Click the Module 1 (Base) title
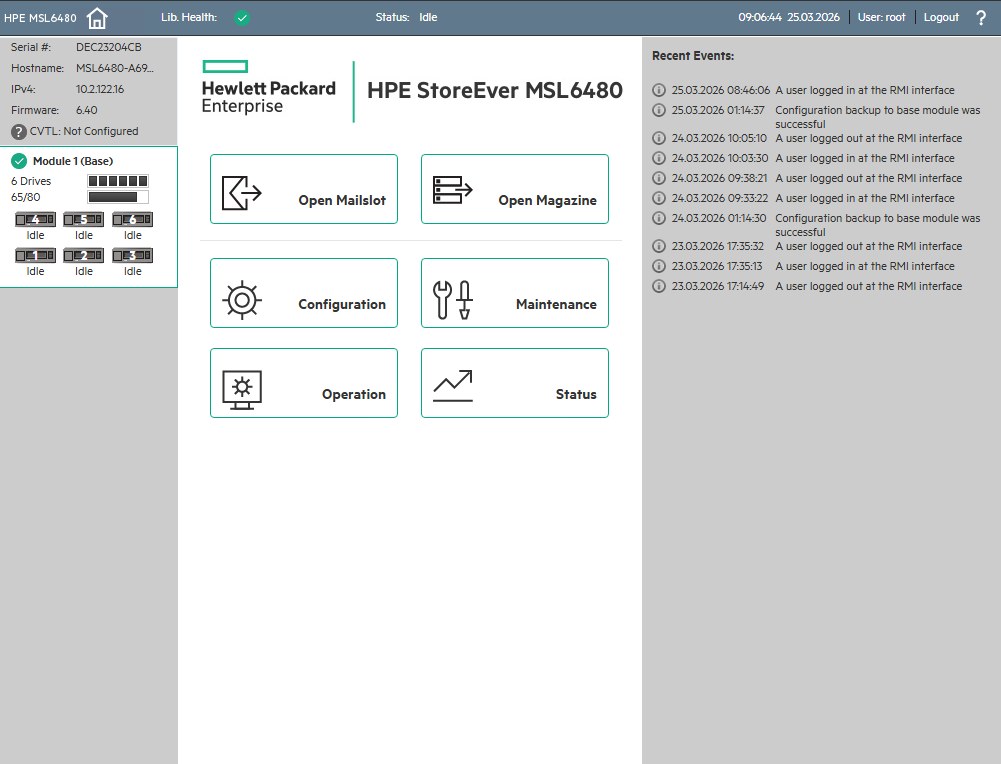The height and width of the screenshot is (764, 1001). (73, 161)
